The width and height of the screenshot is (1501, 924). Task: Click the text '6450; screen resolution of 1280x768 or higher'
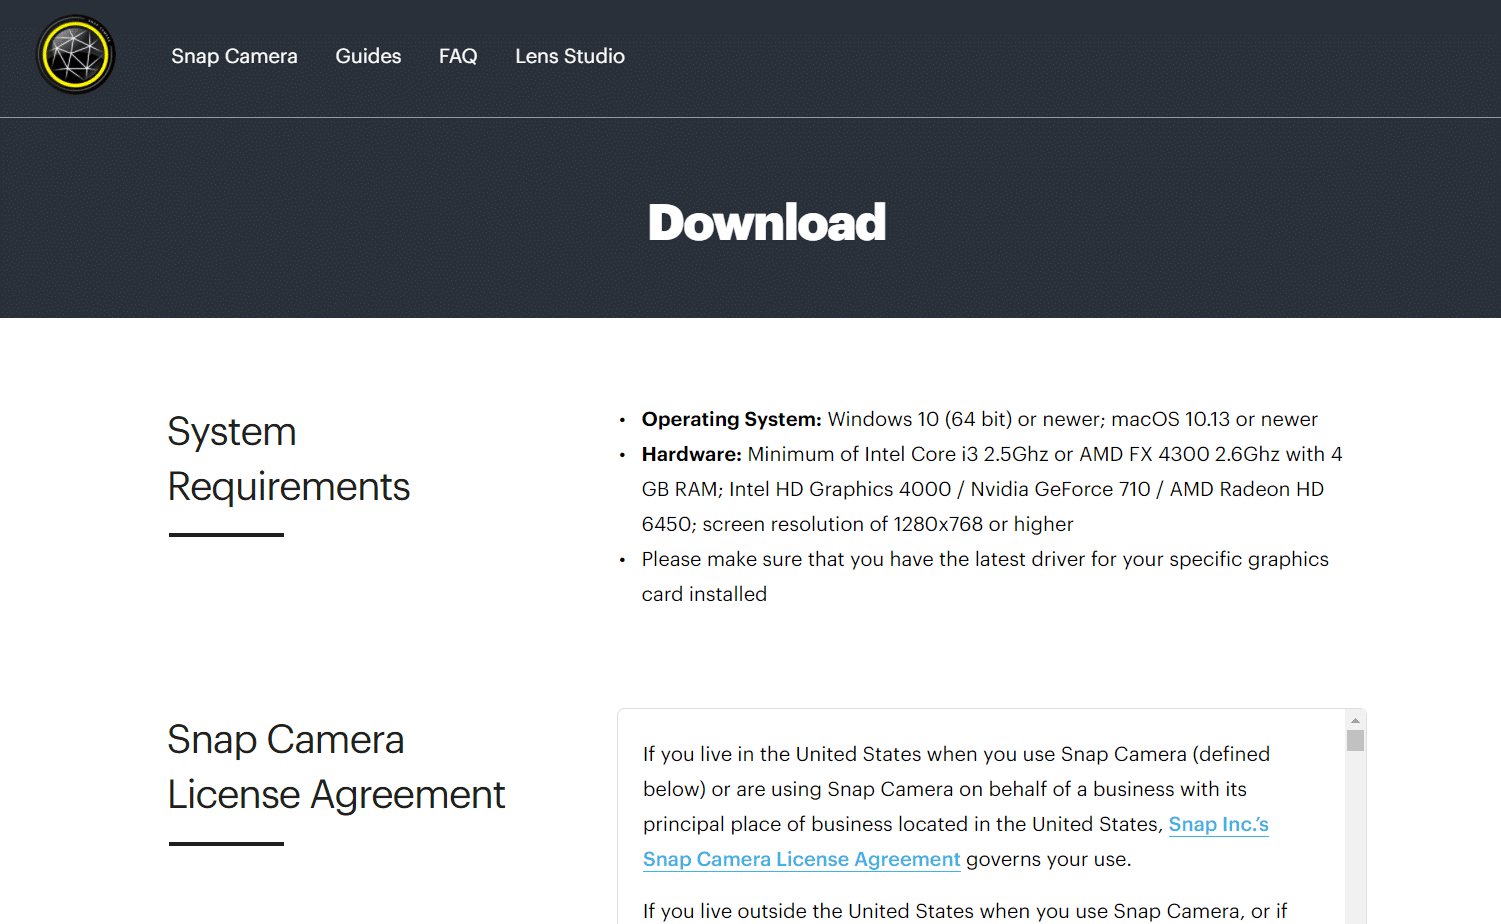(857, 524)
